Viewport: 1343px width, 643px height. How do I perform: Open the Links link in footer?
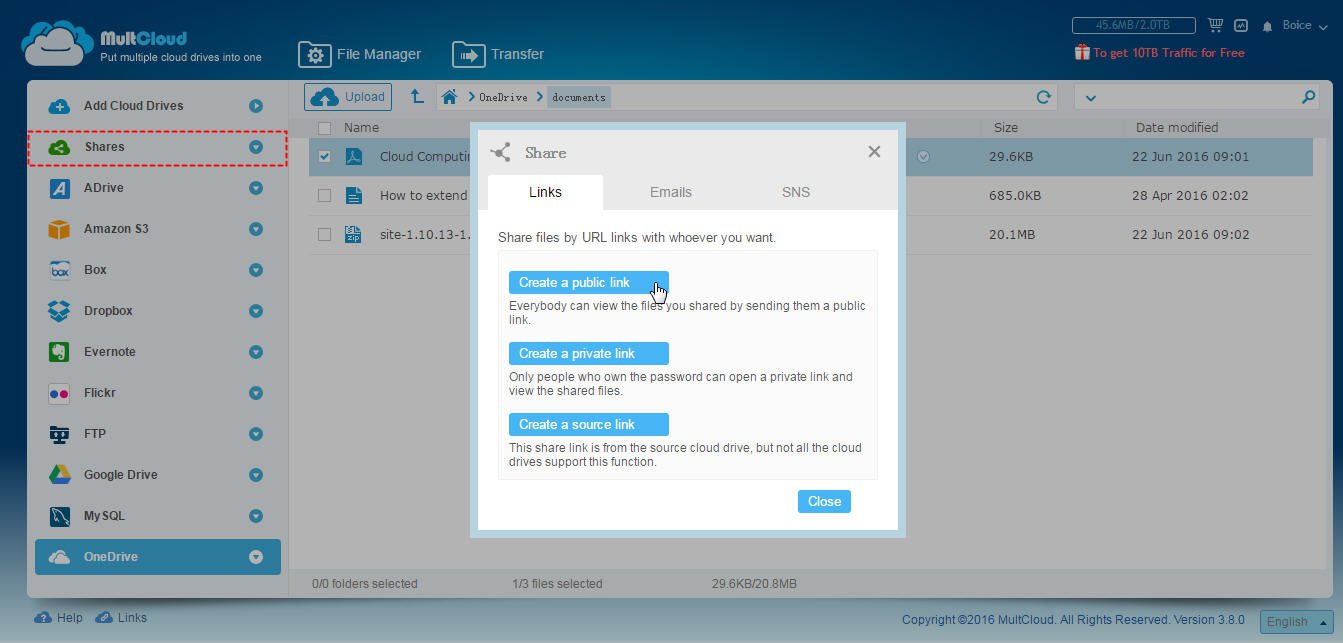coord(121,618)
